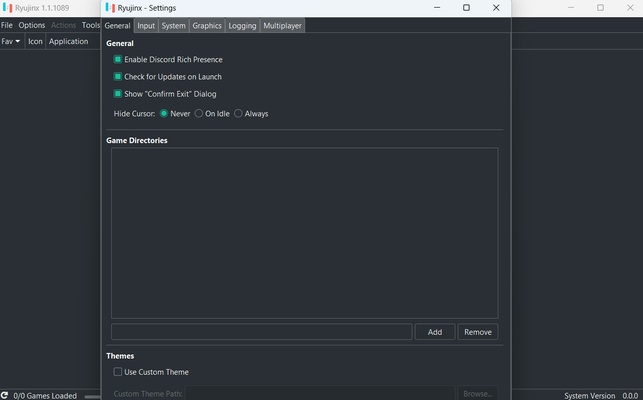Toggle Check for Updates on Launch
The height and width of the screenshot is (400, 643).
118,77
